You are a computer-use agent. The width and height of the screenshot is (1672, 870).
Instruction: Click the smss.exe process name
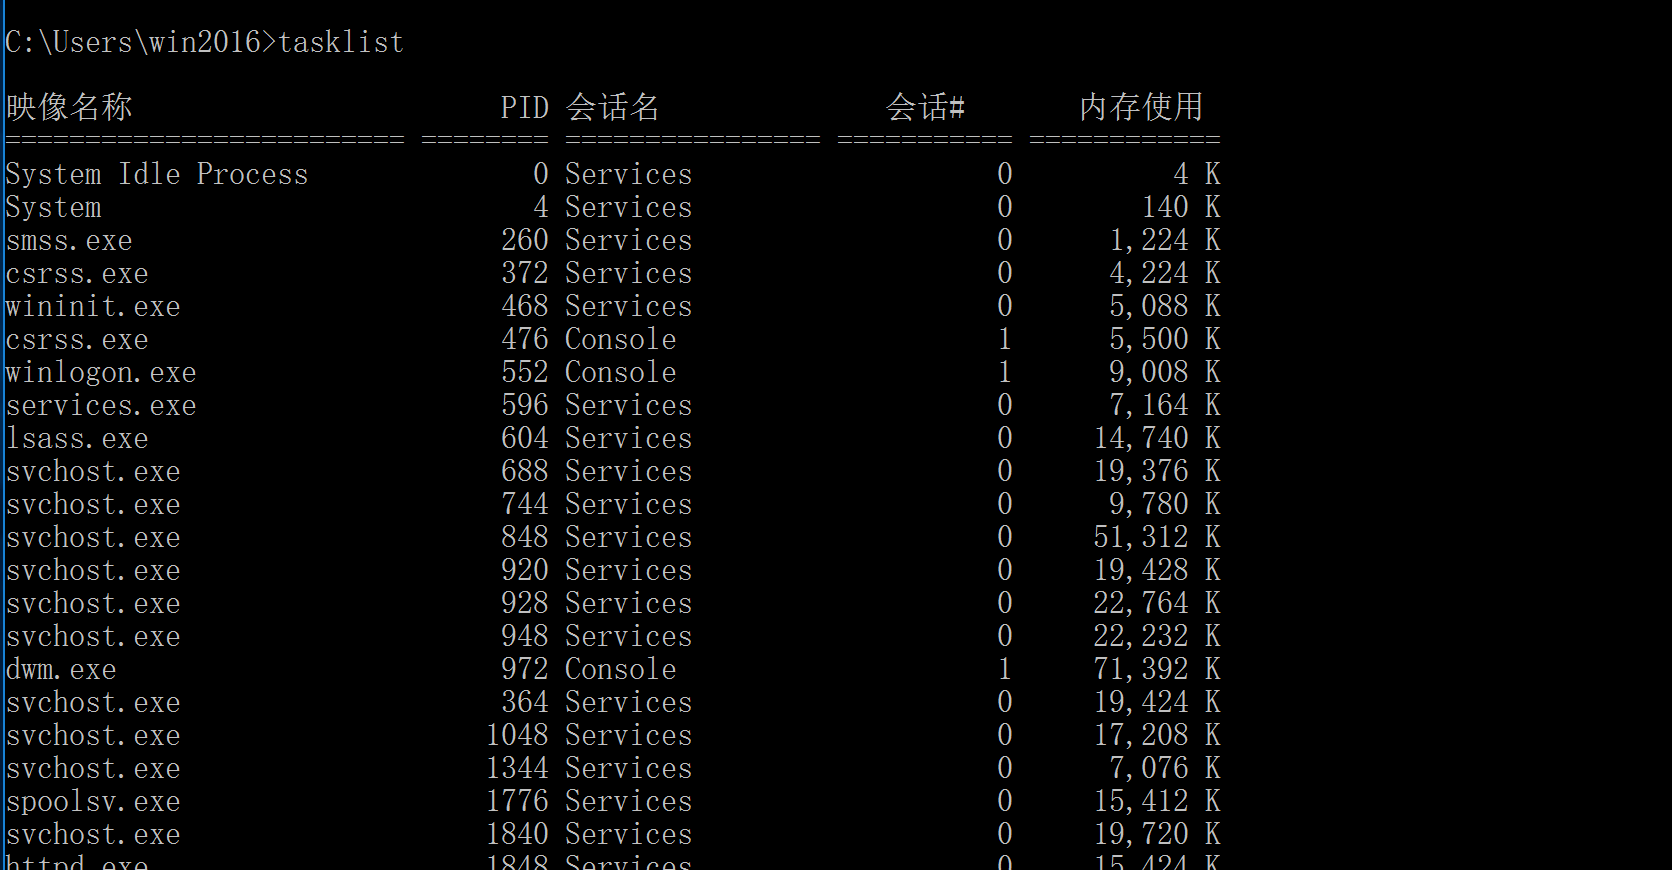pos(69,241)
